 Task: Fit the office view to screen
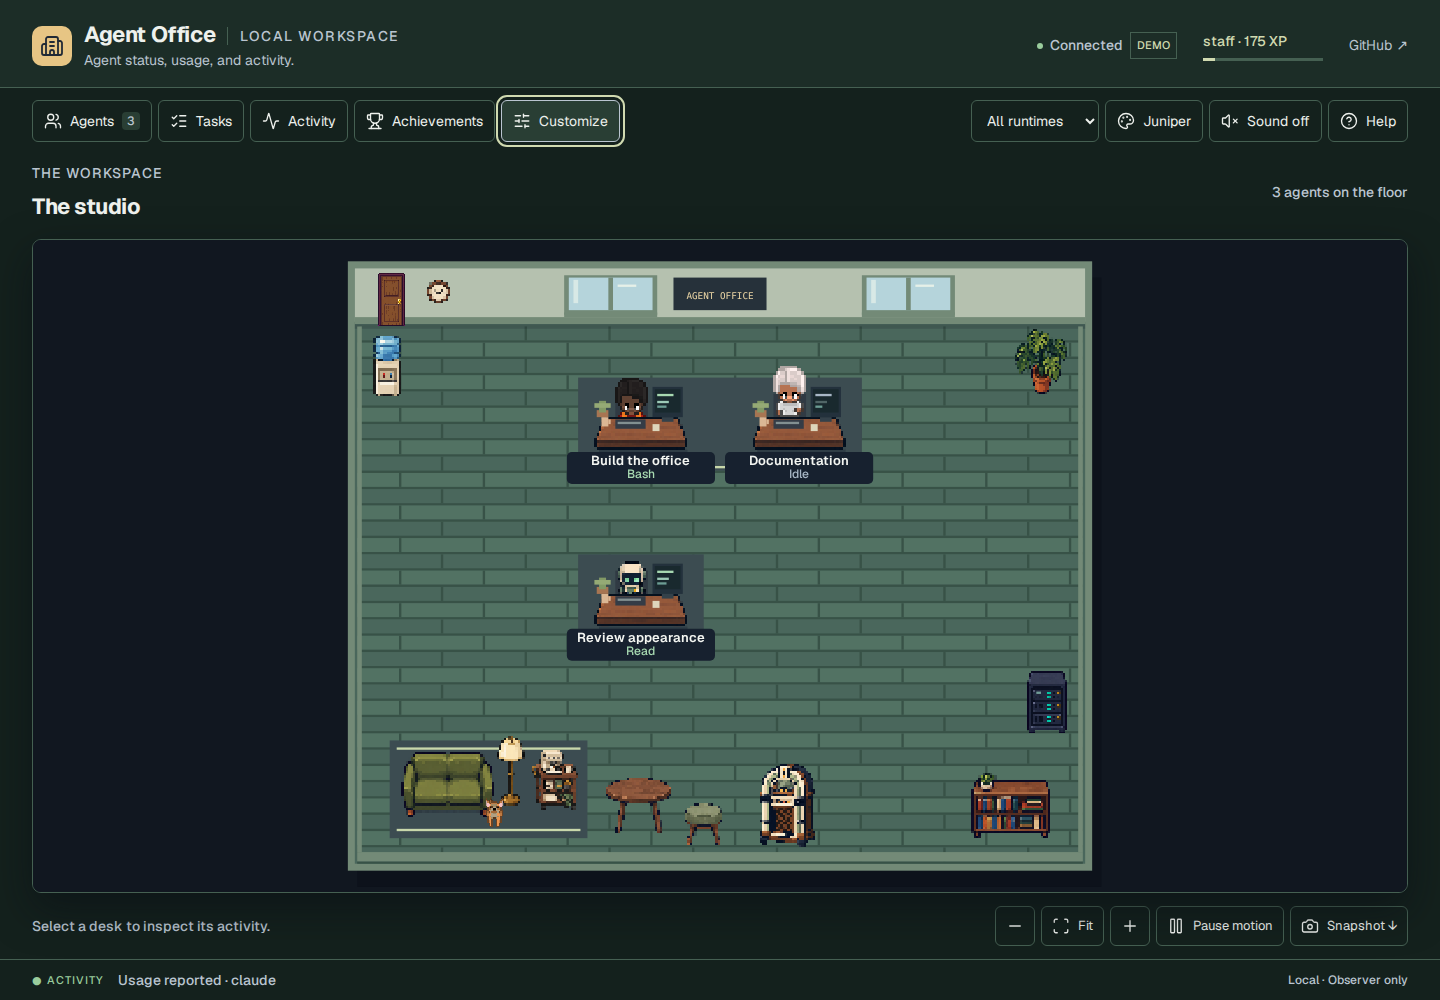click(x=1073, y=926)
